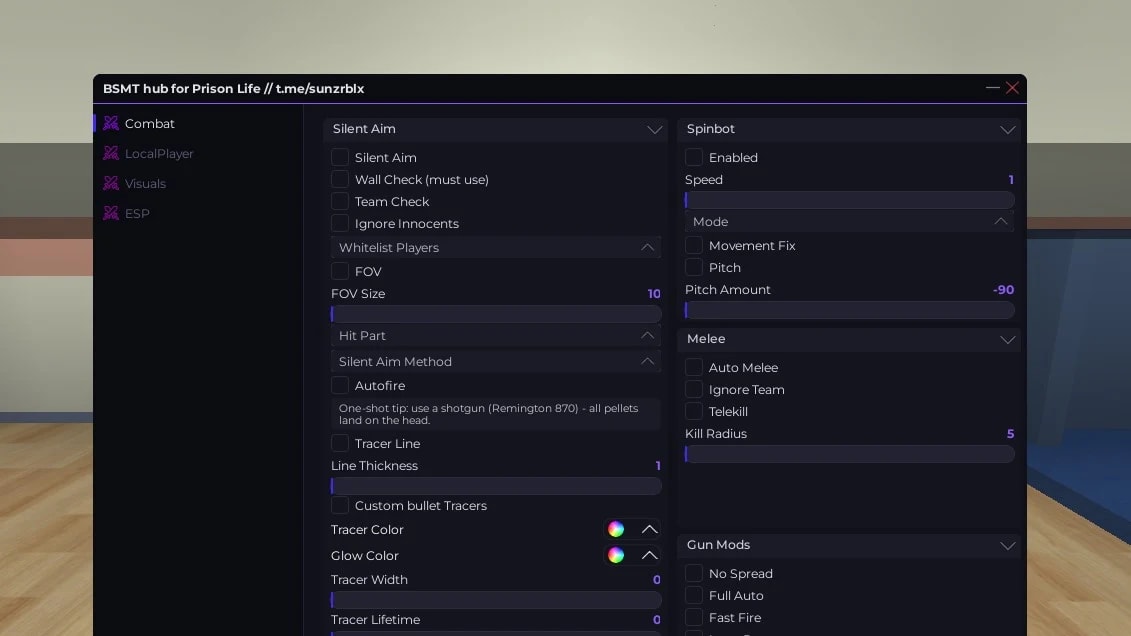Enable Team Check option
The height and width of the screenshot is (636, 1131).
[x=340, y=201]
